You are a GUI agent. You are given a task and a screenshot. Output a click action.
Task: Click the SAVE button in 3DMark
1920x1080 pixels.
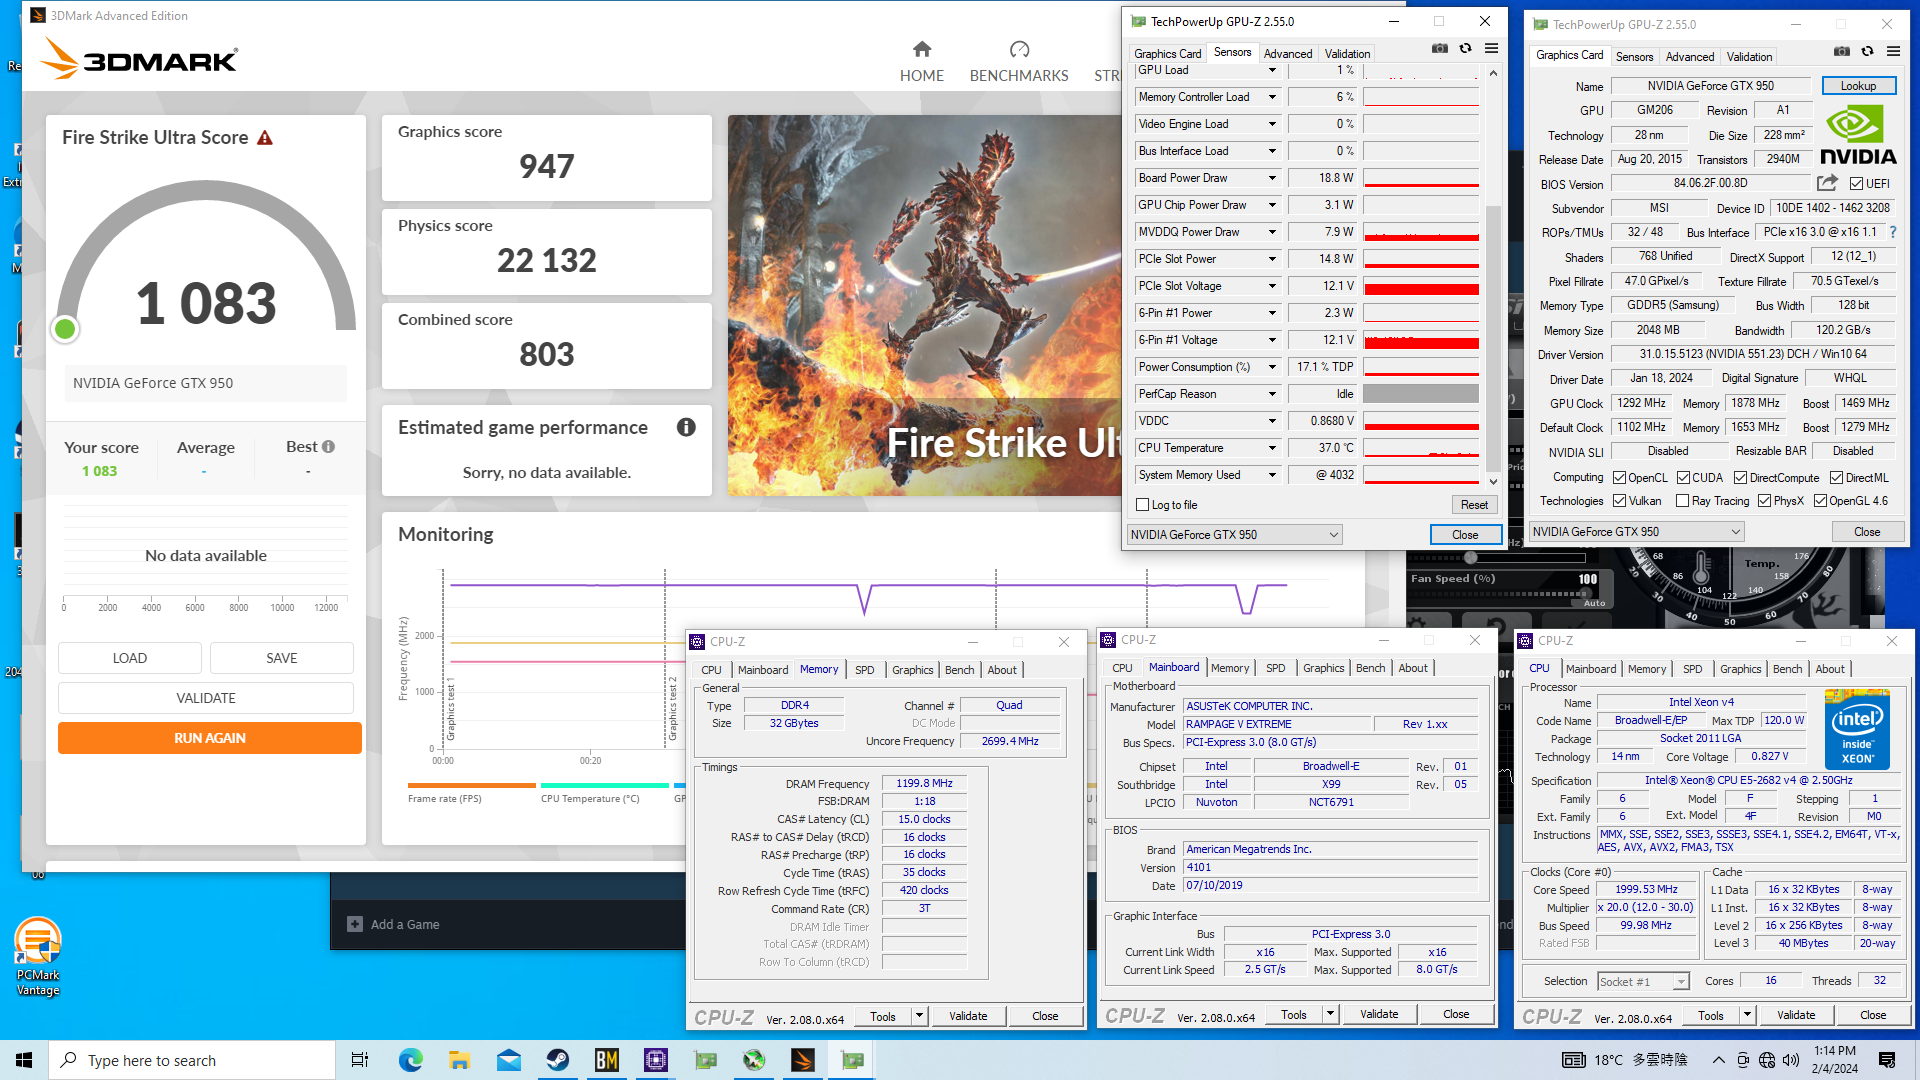pos(282,658)
